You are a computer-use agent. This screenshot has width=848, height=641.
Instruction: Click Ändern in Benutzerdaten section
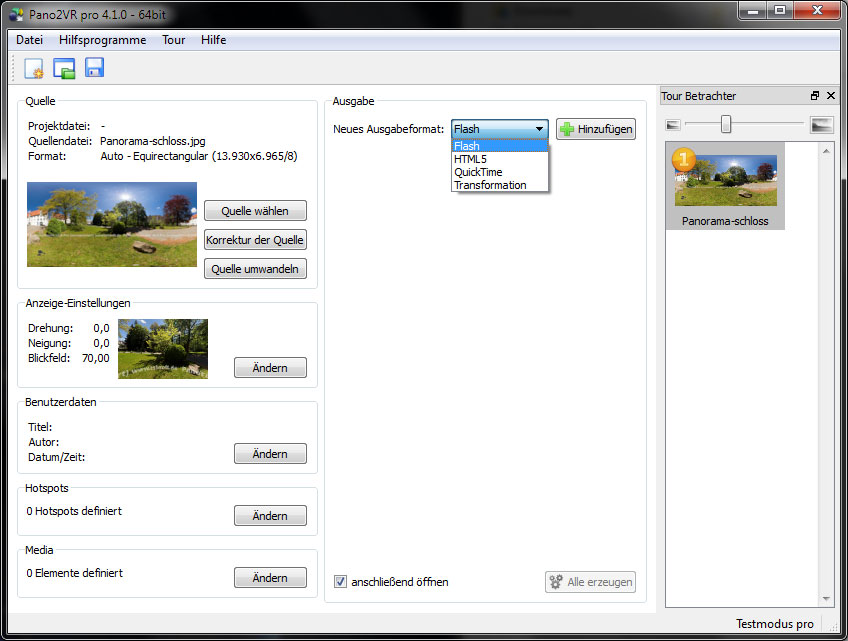tap(270, 454)
